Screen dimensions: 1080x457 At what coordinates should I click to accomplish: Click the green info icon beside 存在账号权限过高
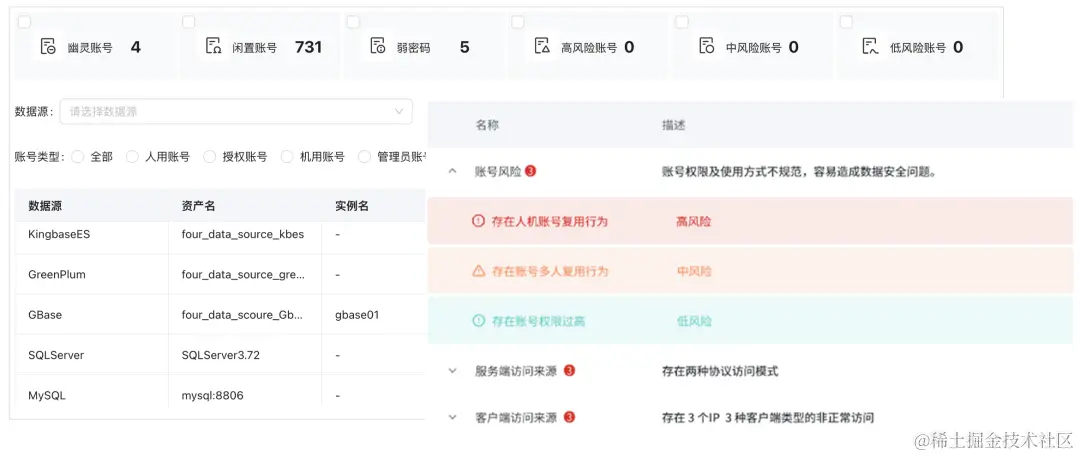tap(478, 321)
